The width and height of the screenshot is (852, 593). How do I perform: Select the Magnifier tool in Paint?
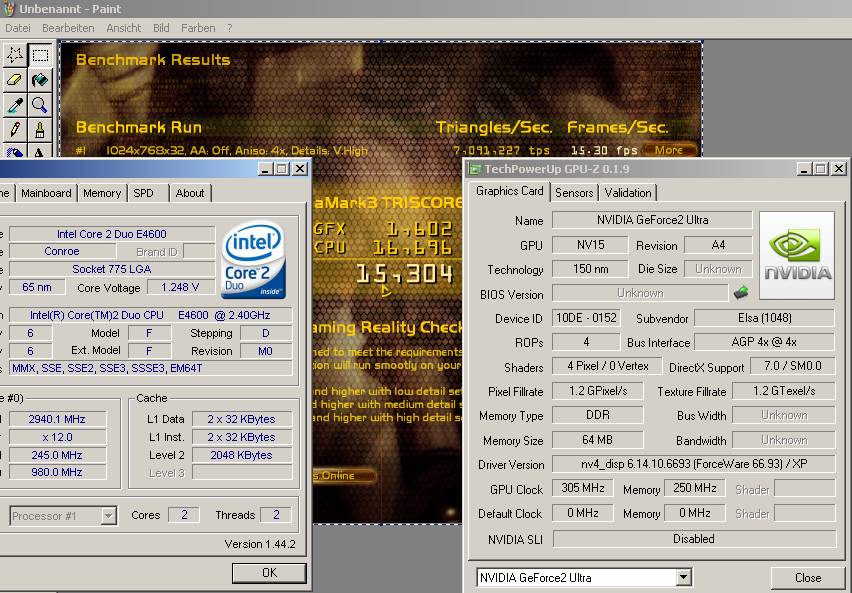pyautogui.click(x=40, y=105)
